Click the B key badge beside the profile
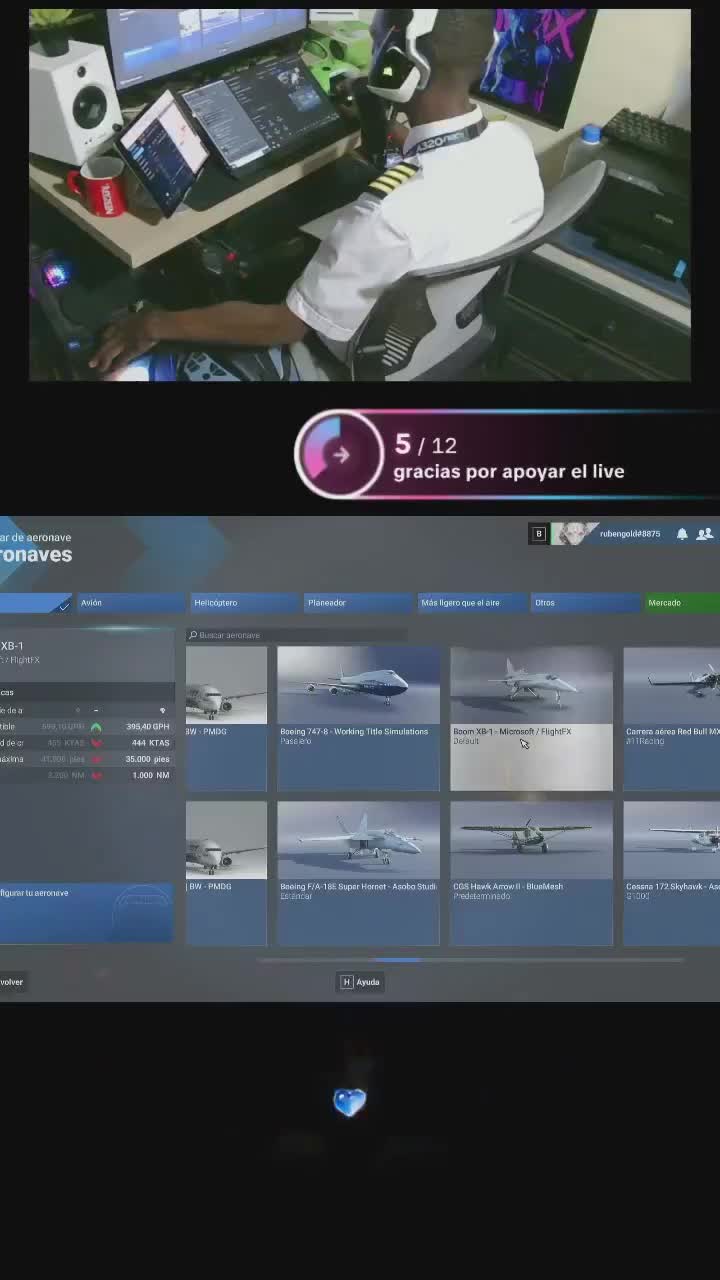Image resolution: width=720 pixels, height=1280 pixels. [x=538, y=534]
